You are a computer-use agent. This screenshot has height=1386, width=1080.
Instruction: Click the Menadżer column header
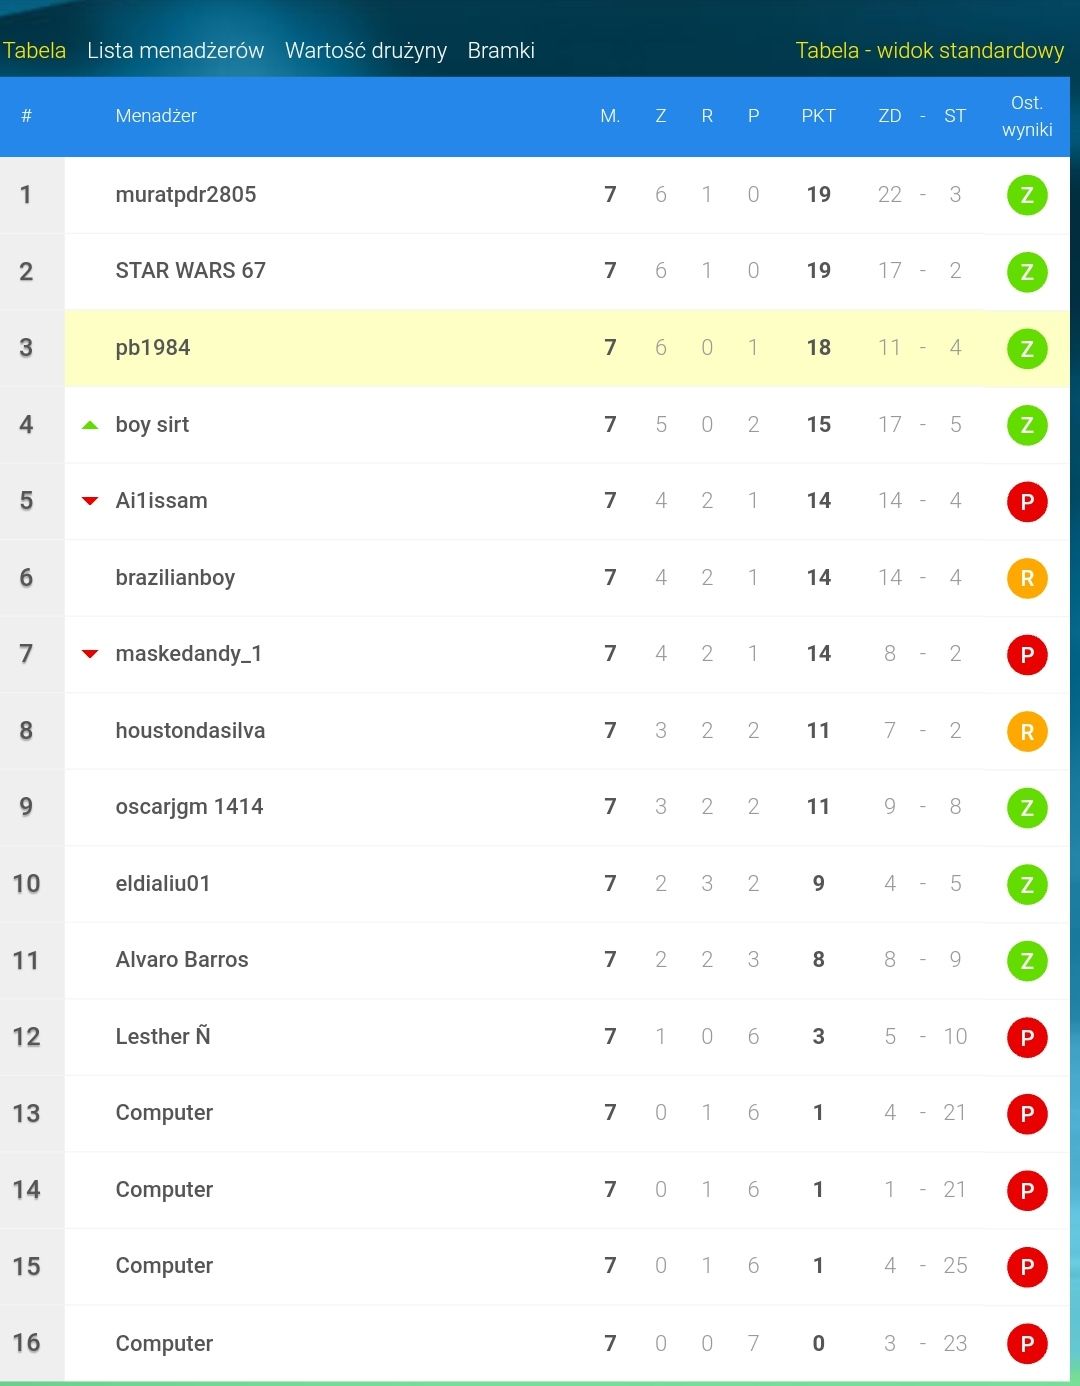pos(156,116)
